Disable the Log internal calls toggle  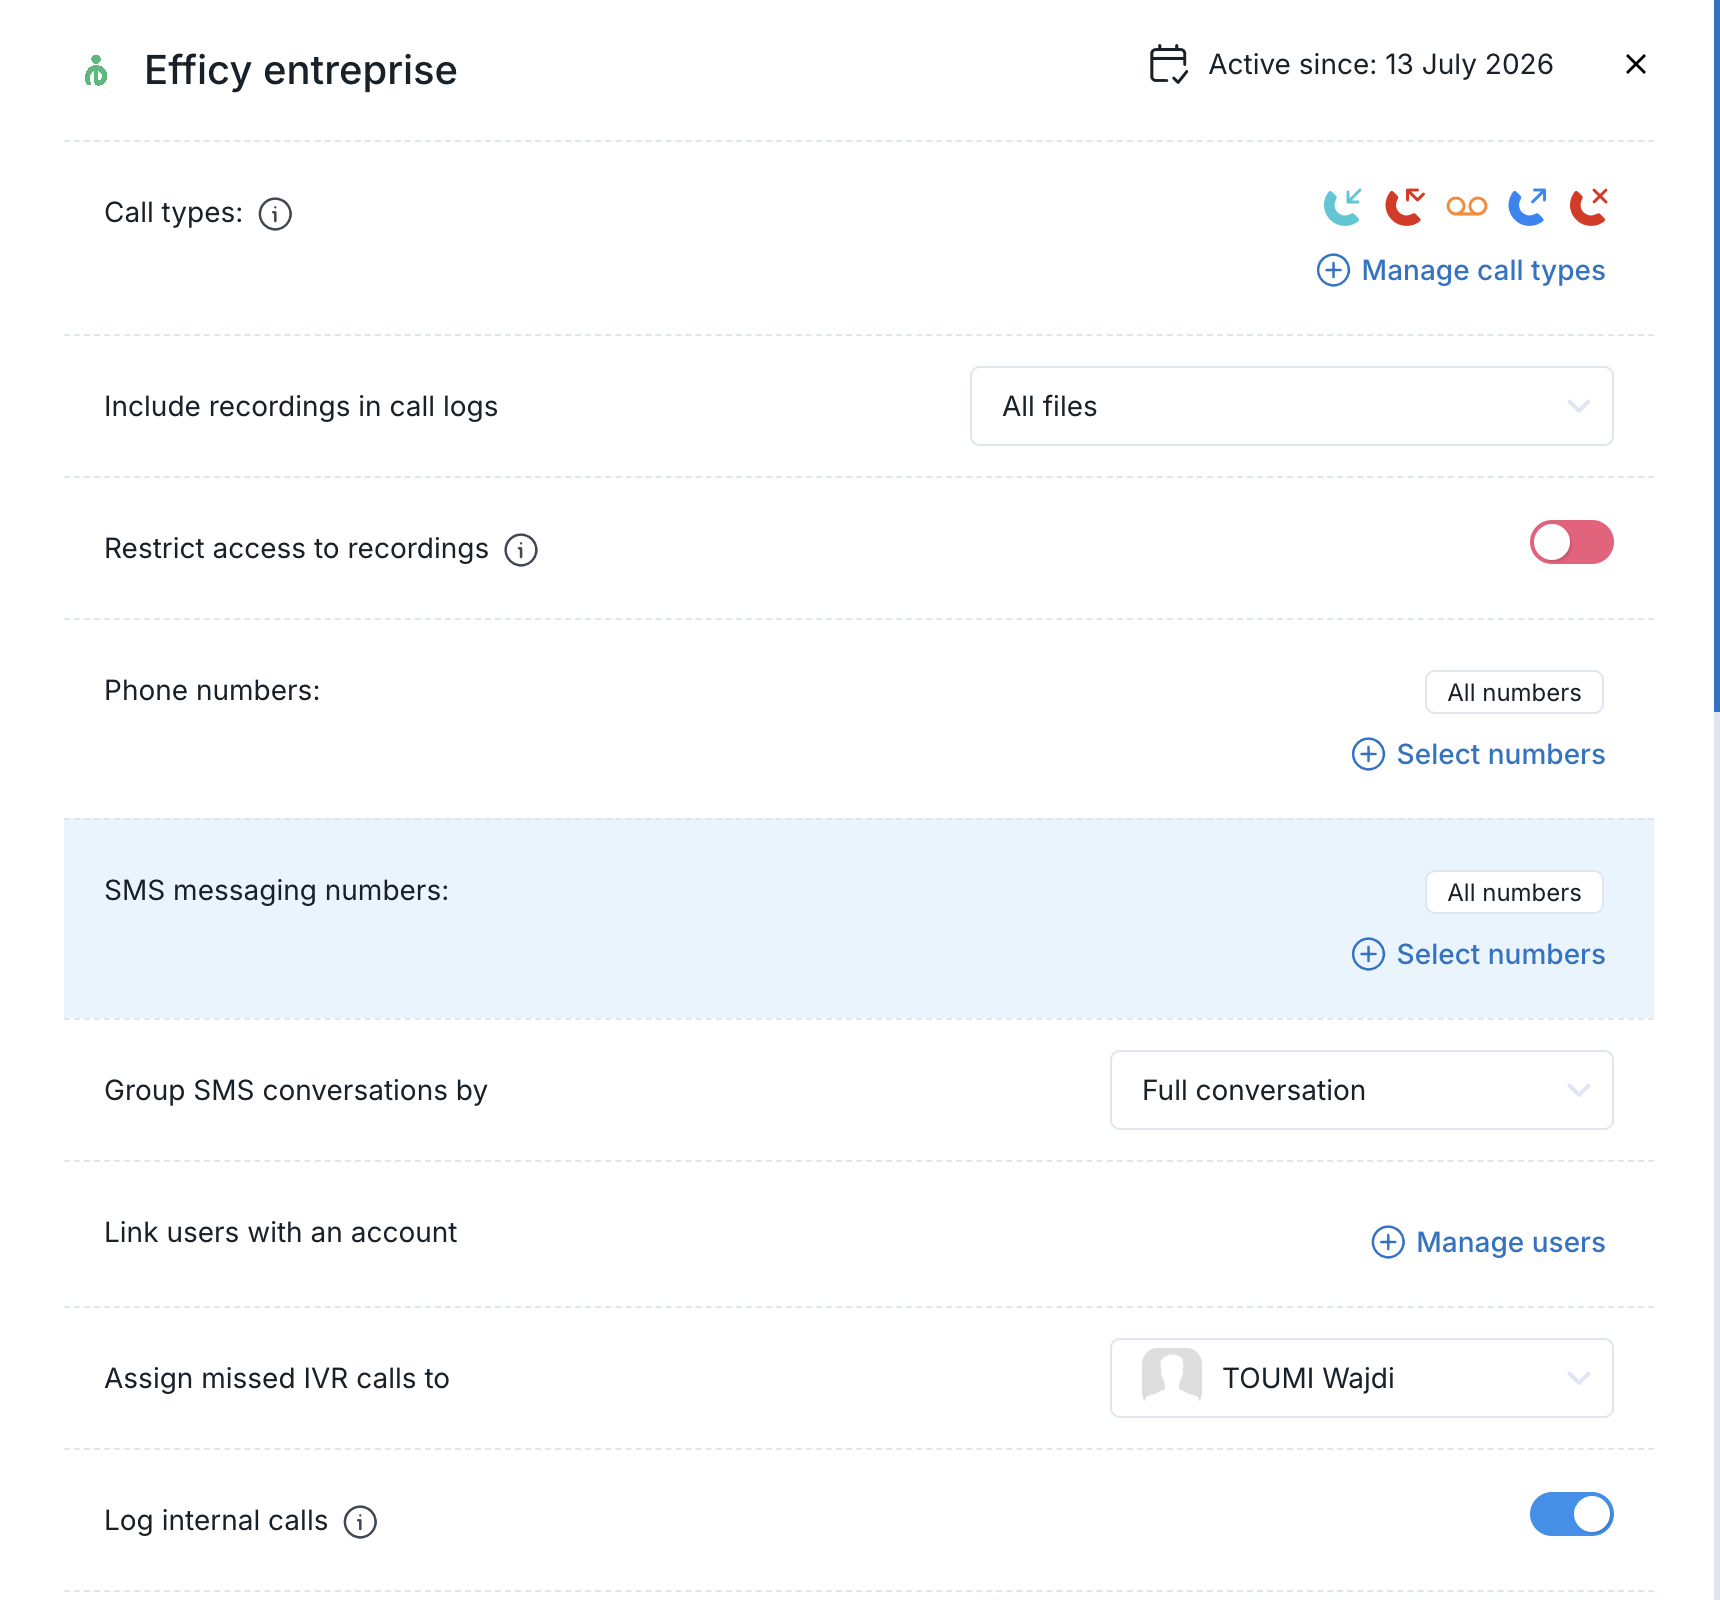coord(1571,1514)
